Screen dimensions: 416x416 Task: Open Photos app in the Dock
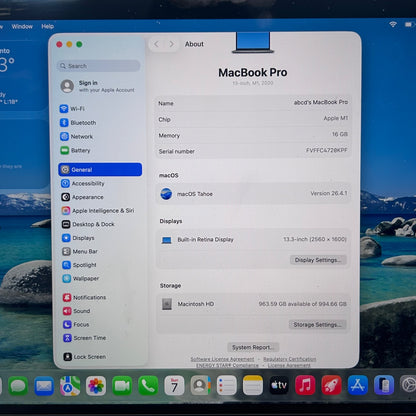96,386
